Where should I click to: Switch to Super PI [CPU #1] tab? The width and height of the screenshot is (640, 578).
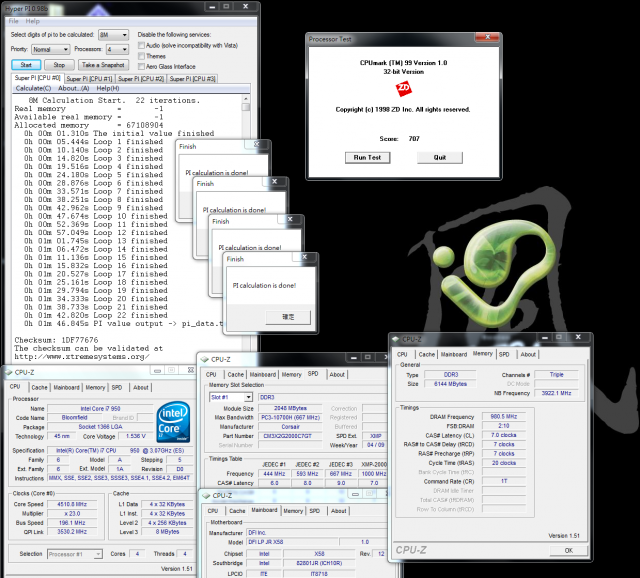point(89,79)
